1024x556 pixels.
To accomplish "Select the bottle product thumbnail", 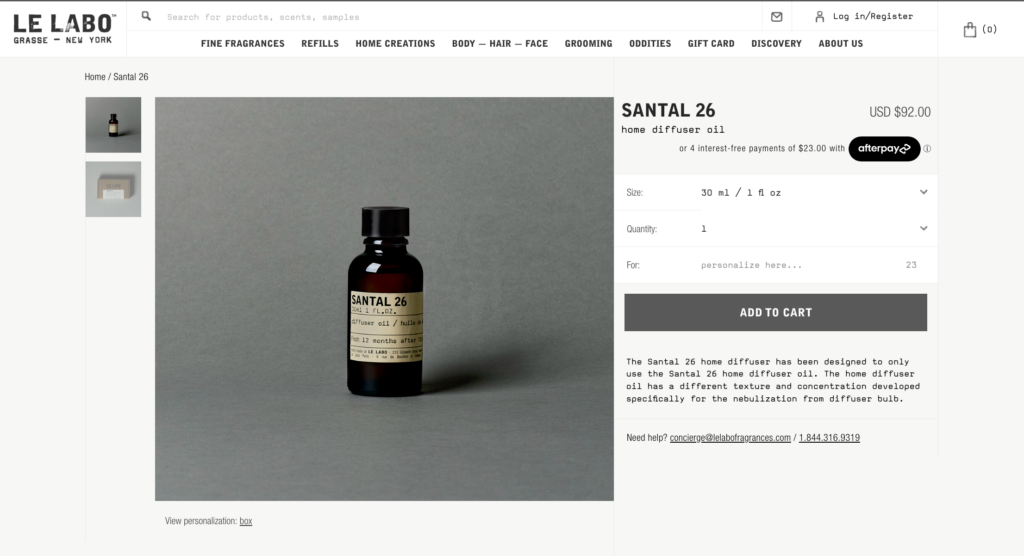I will click(x=113, y=125).
